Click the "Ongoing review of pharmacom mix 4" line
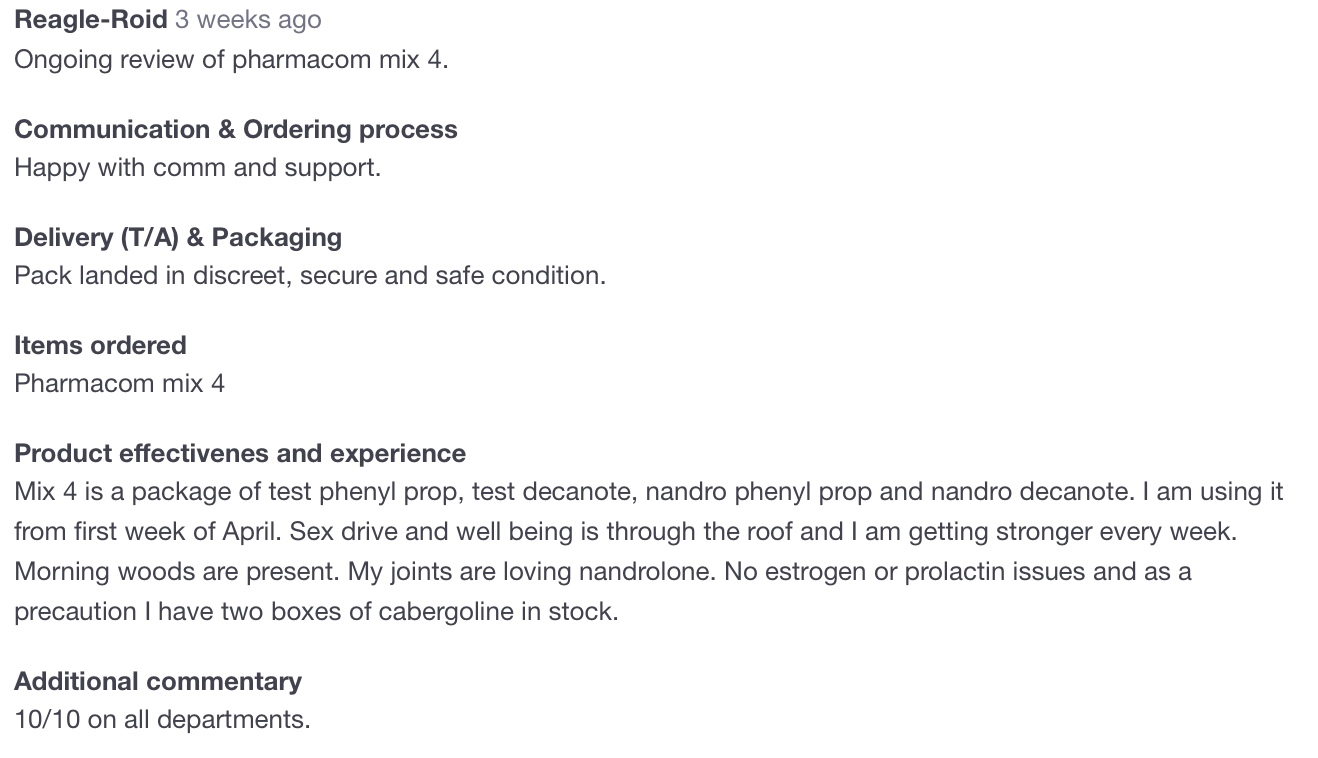The height and width of the screenshot is (758, 1318). [231, 59]
